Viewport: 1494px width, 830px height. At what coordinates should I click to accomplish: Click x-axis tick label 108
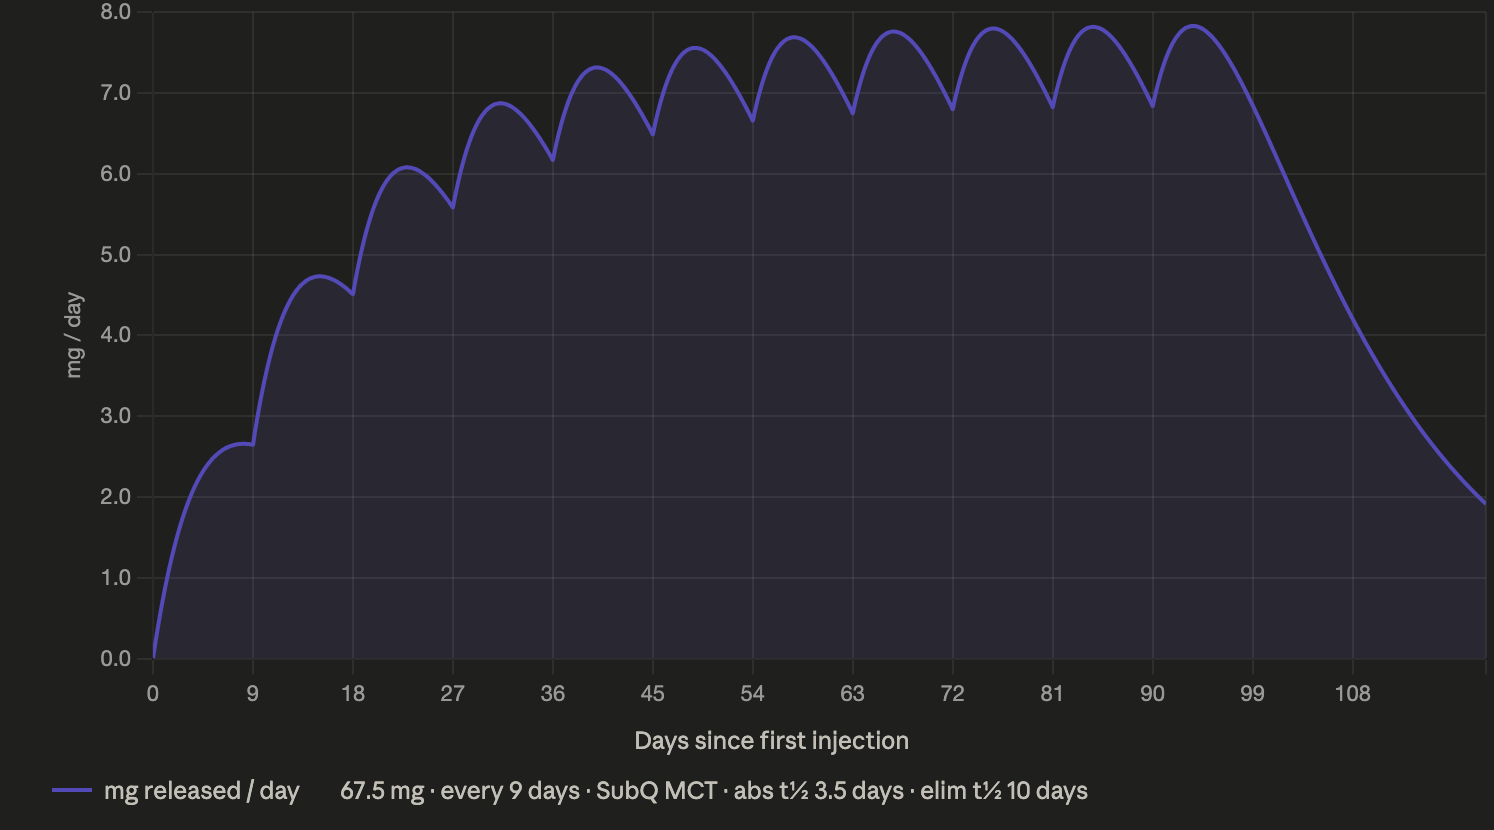(x=1353, y=693)
